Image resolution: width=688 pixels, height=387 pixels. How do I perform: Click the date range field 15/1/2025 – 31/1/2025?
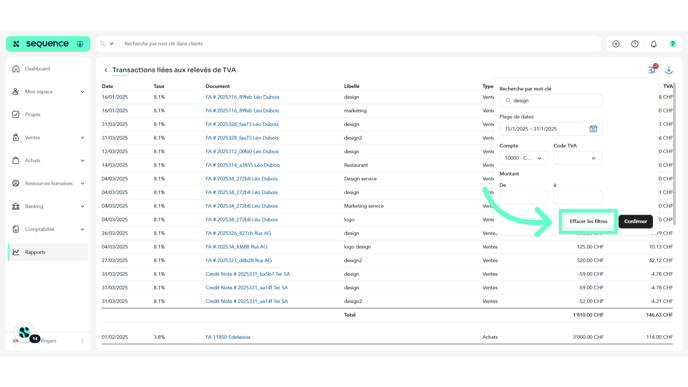tap(551, 129)
